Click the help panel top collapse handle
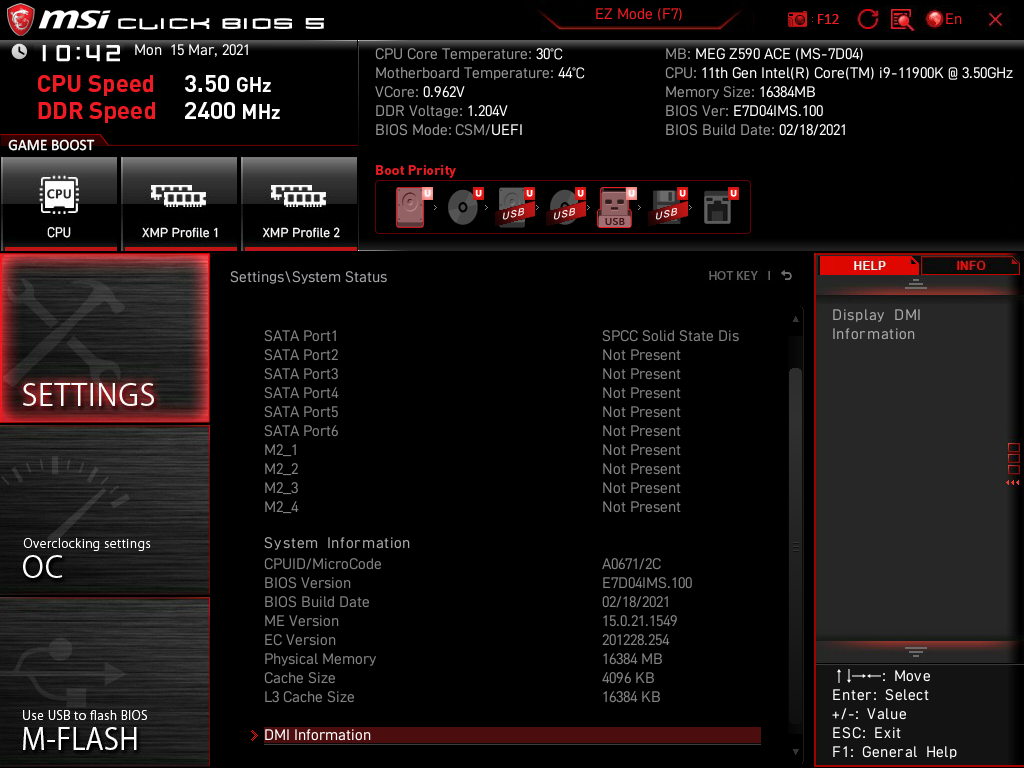1024x768 pixels. (916, 283)
